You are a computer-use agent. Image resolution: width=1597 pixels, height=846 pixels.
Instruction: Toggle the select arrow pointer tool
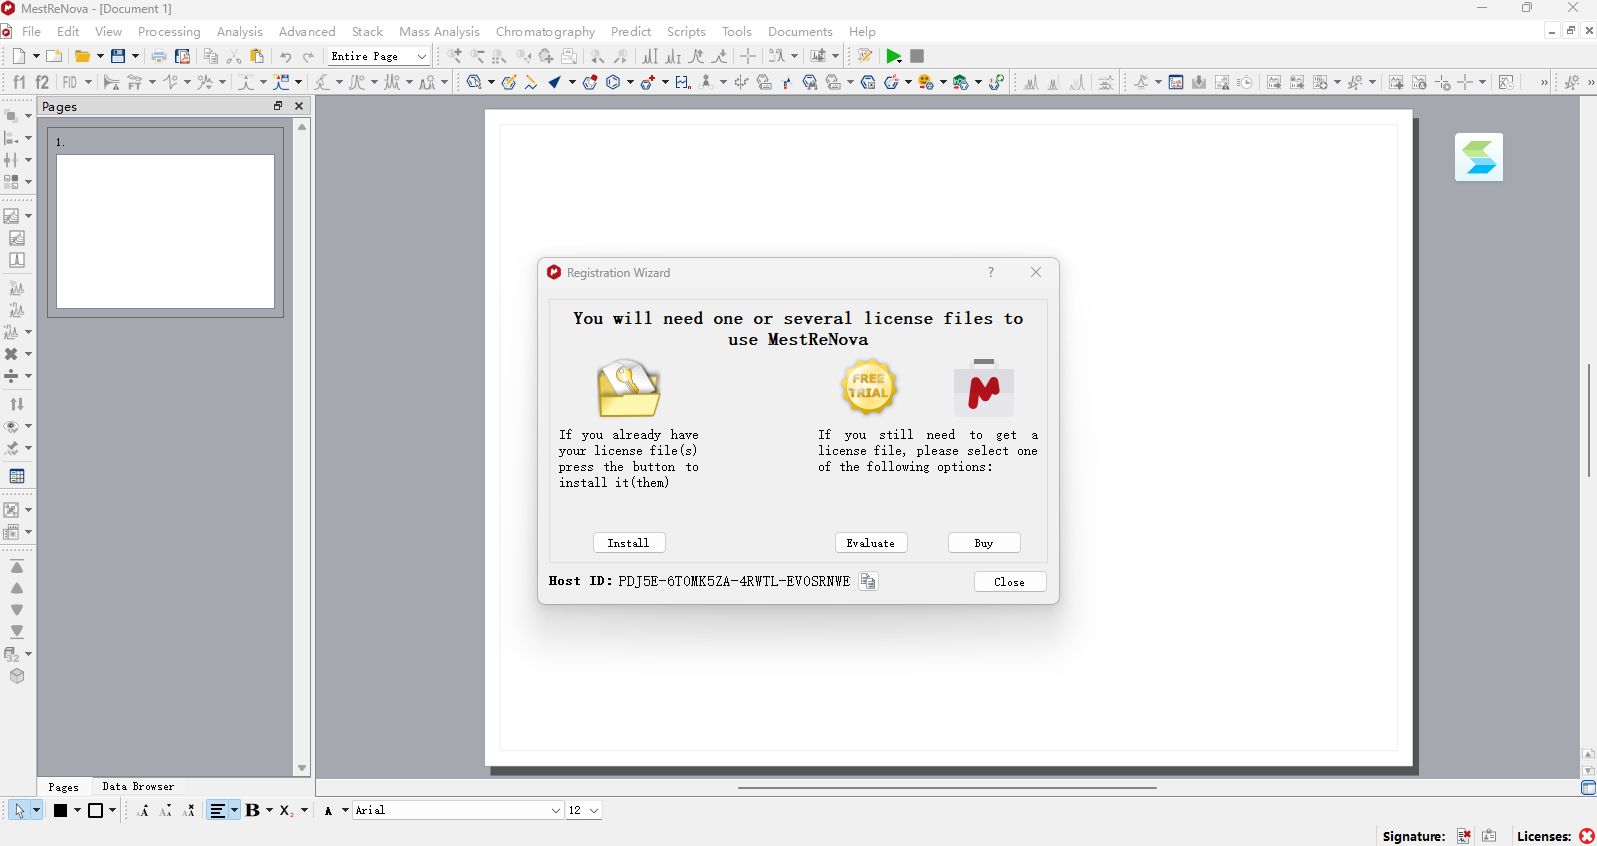pos(19,810)
